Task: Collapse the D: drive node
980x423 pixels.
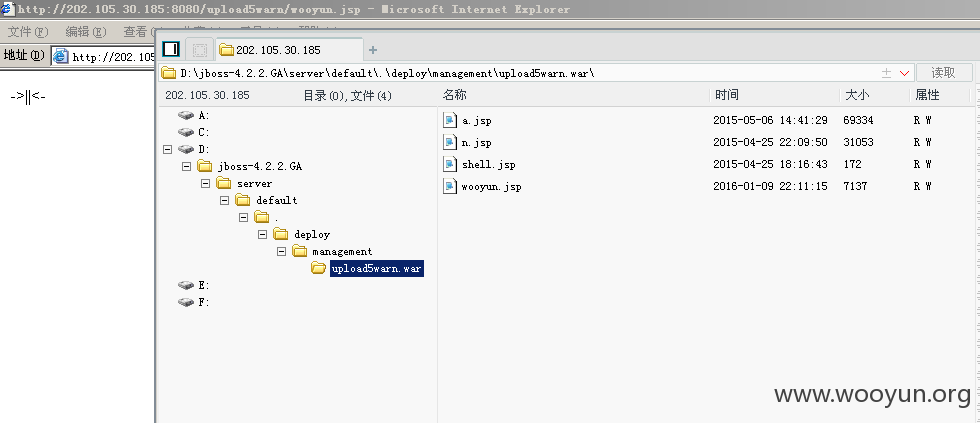Action: (168, 149)
